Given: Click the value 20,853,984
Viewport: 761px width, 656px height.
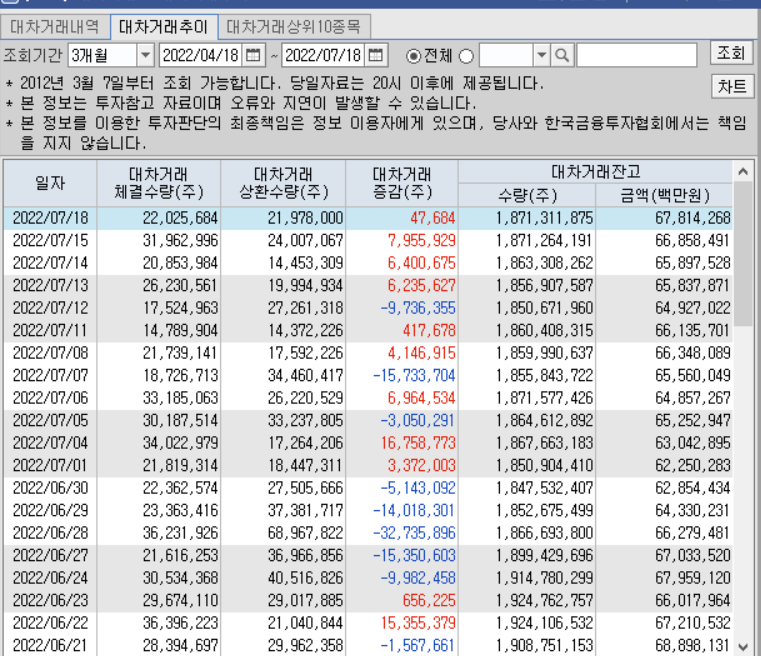Looking at the screenshot, I should (x=180, y=263).
